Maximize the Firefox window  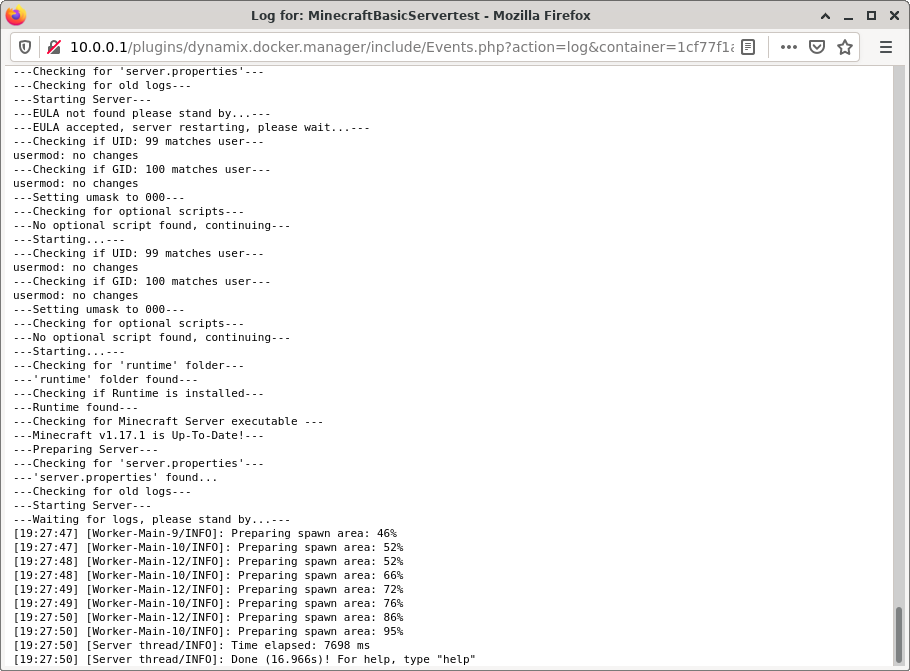(871, 16)
